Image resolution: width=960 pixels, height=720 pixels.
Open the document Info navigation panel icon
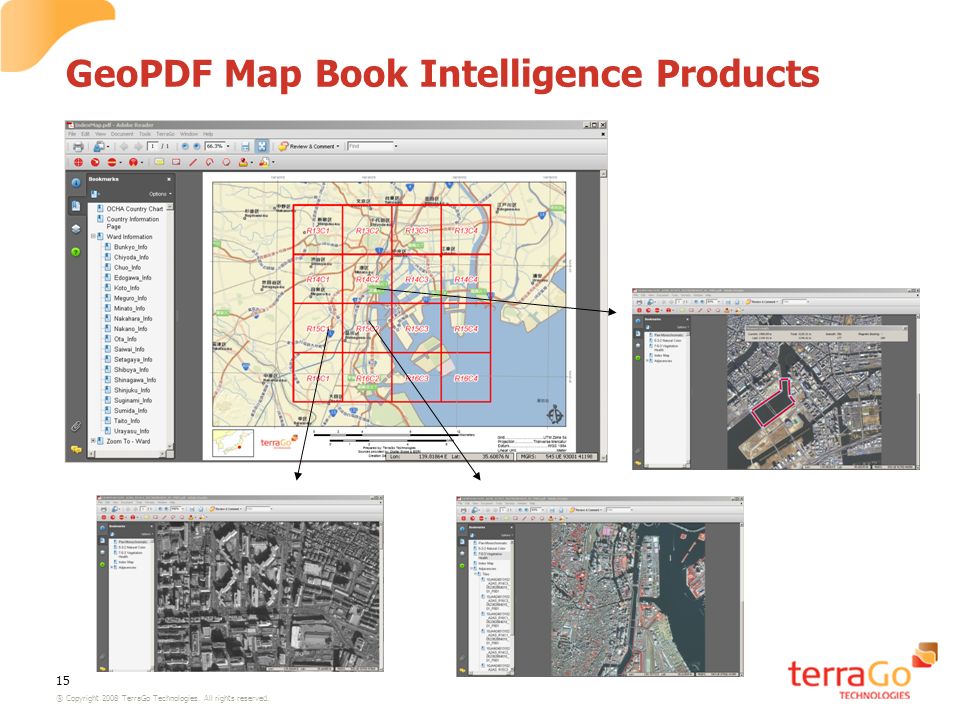coord(76,183)
